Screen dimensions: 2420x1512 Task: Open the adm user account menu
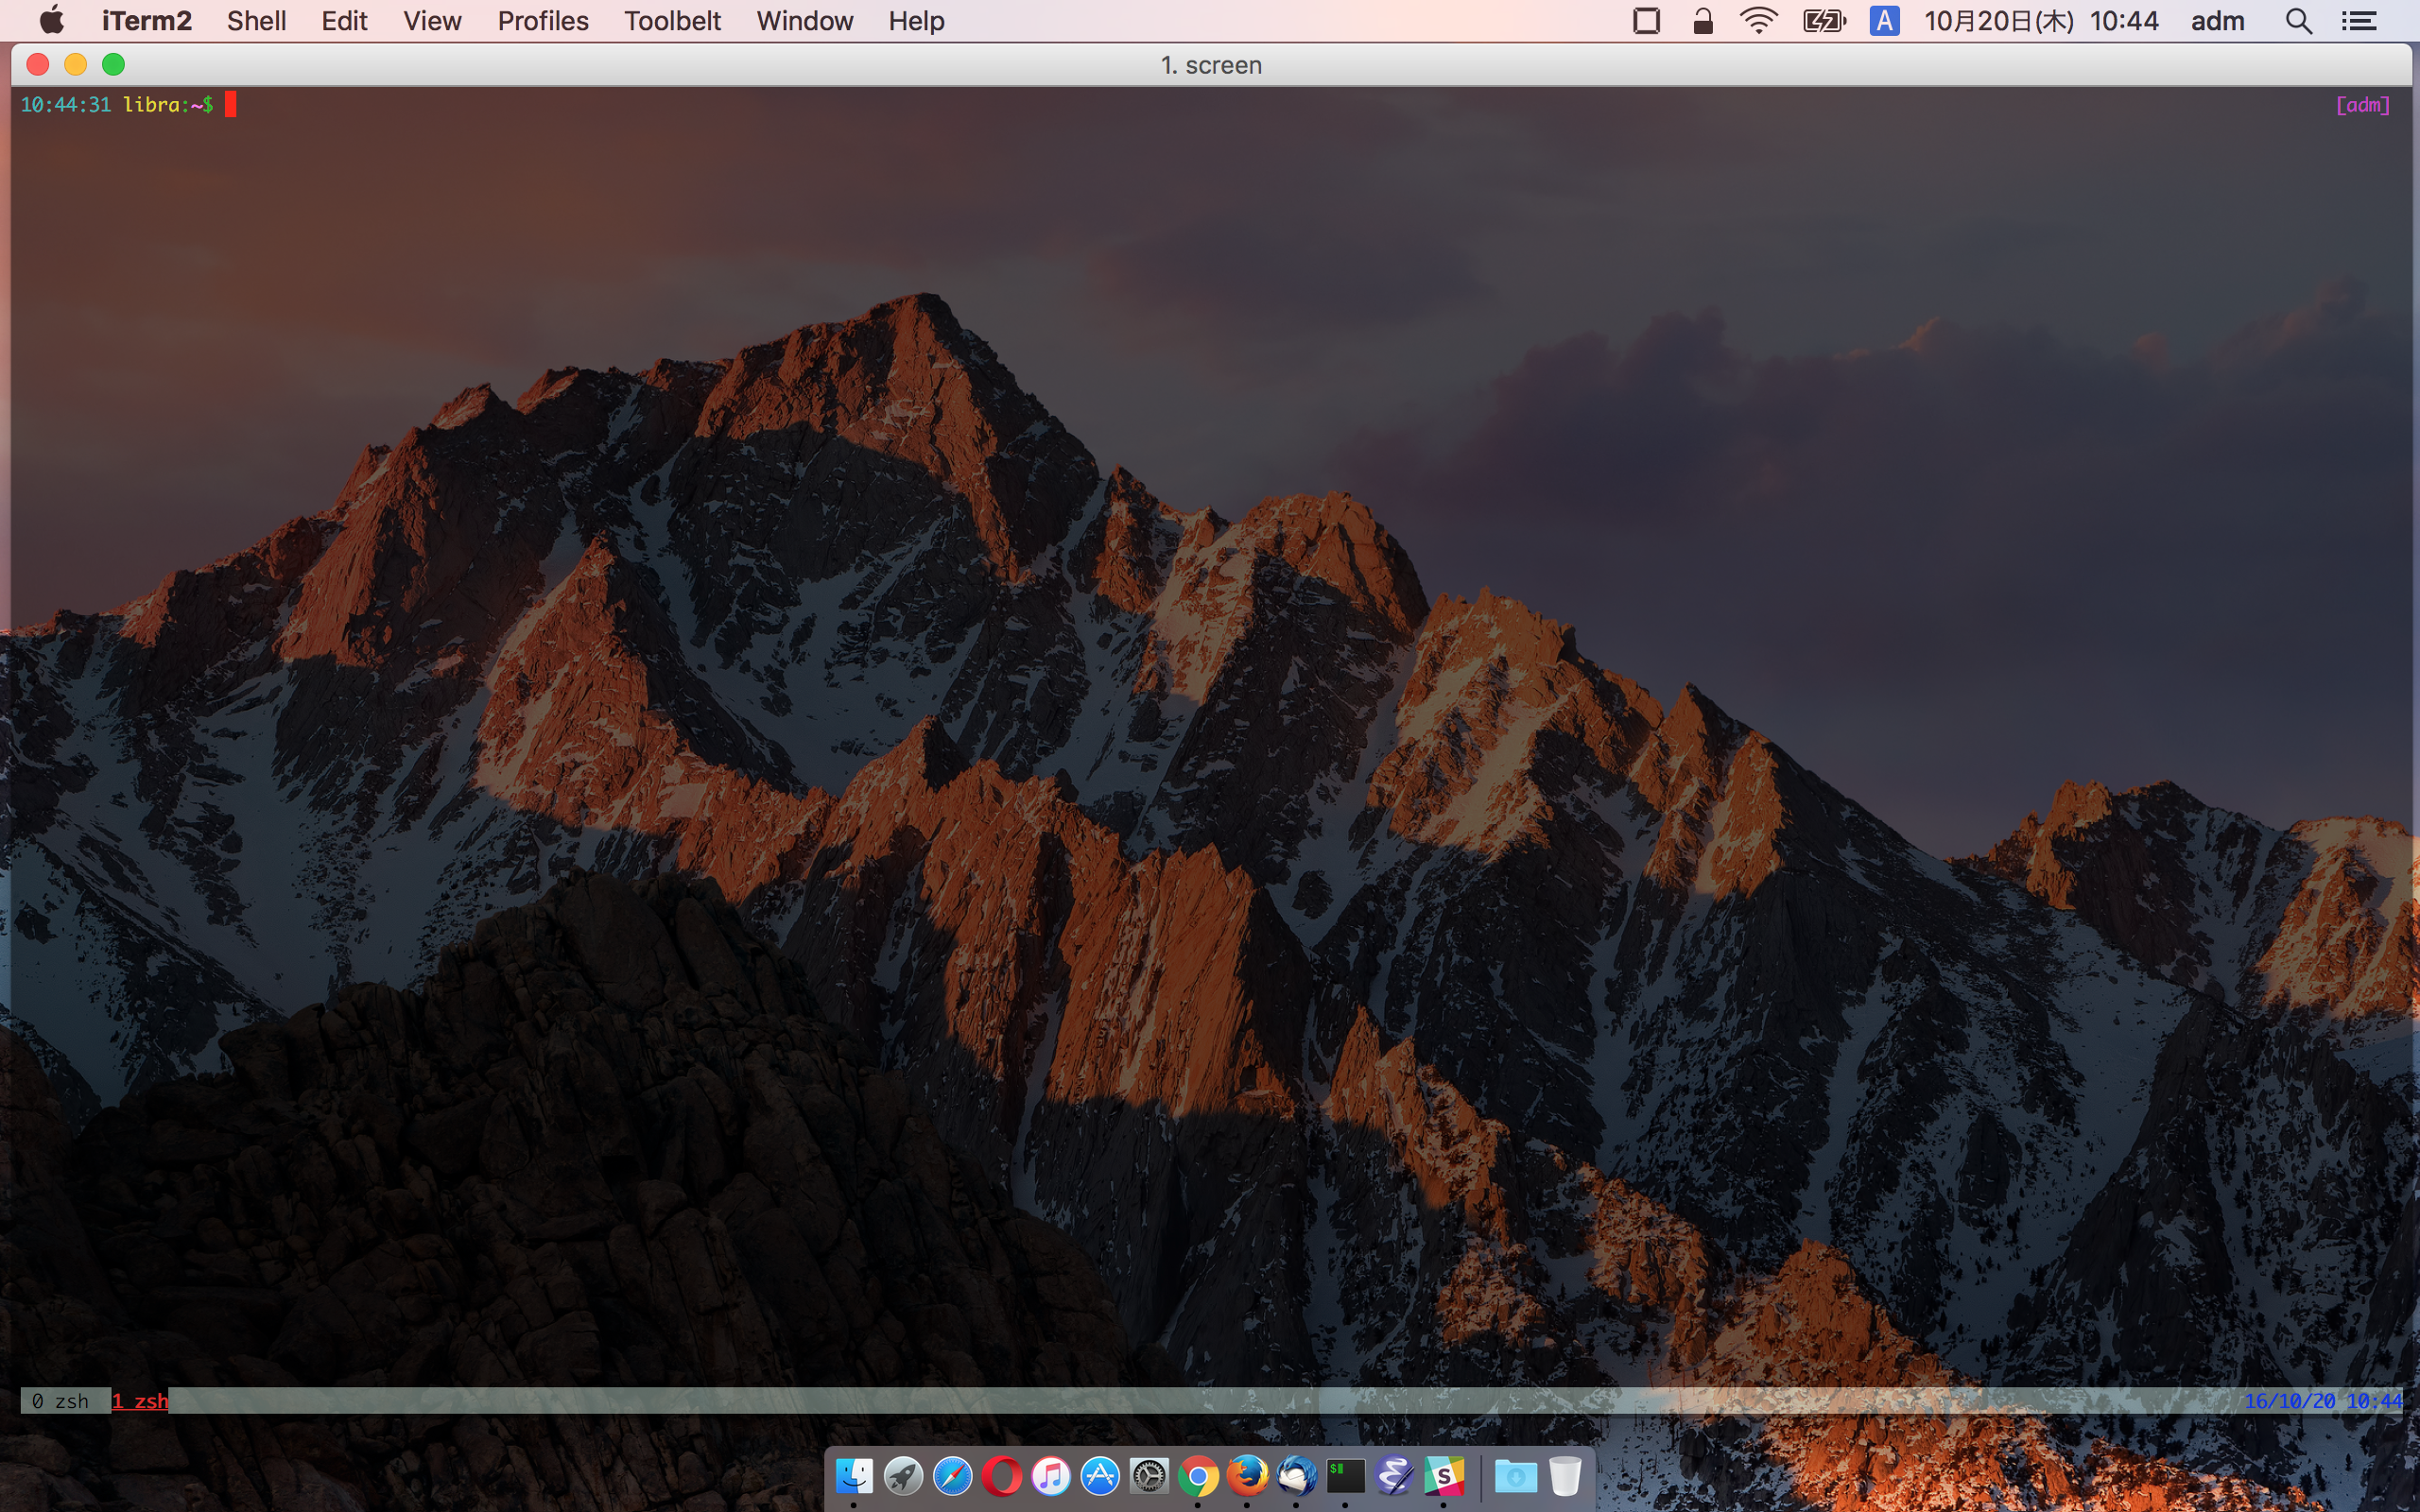pyautogui.click(x=2217, y=21)
